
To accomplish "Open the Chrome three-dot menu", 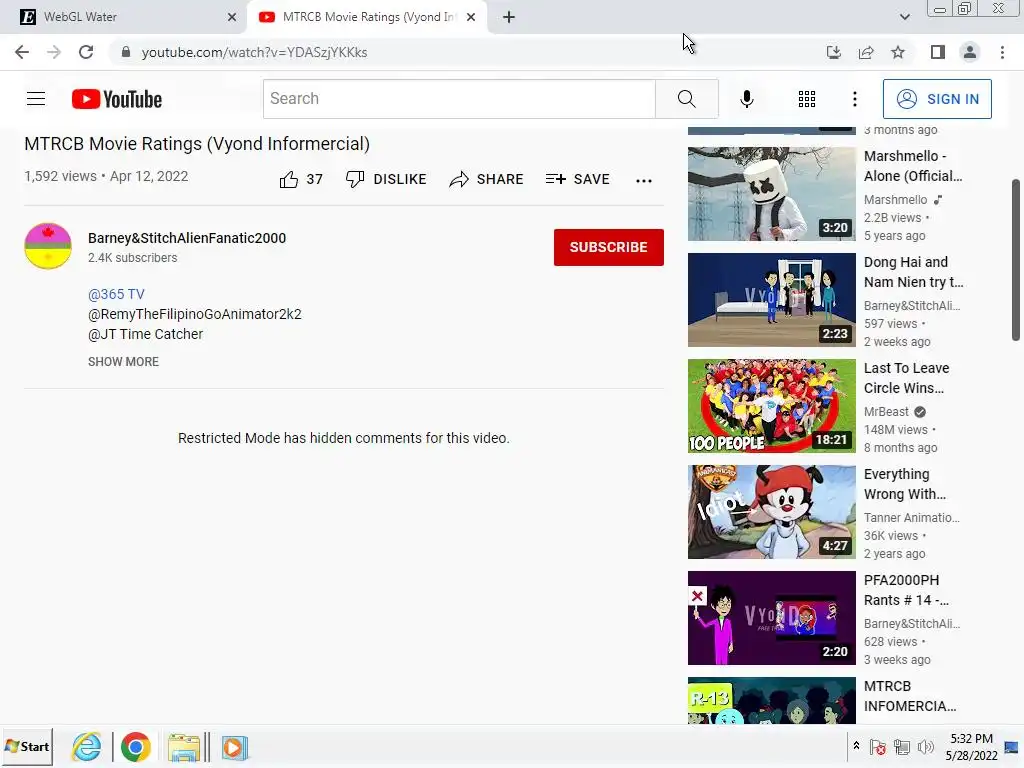I will coord(1002,52).
